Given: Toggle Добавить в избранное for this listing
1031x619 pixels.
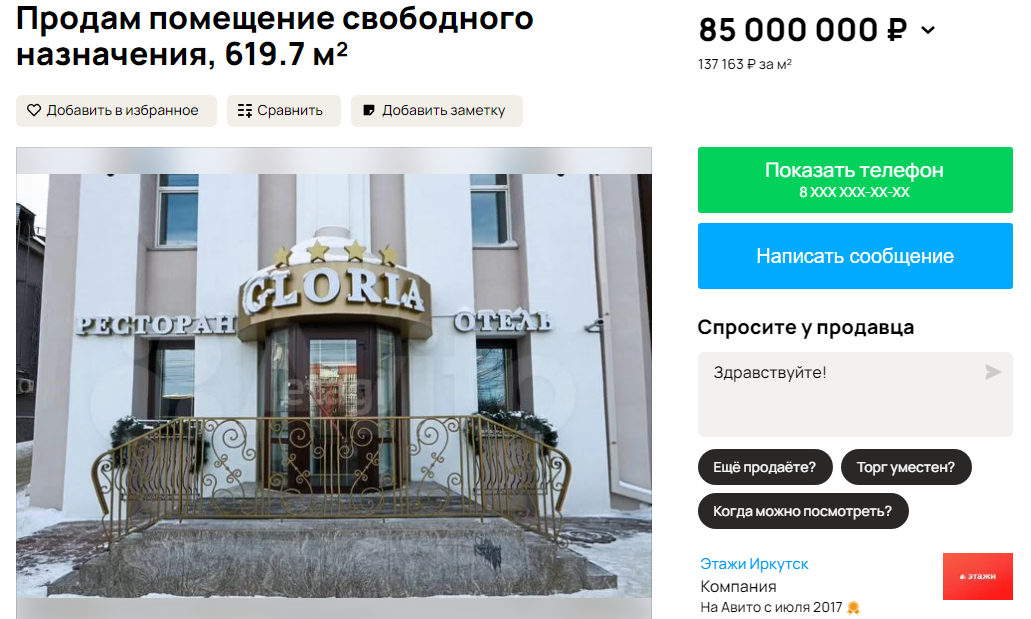Looking at the screenshot, I should 116,111.
